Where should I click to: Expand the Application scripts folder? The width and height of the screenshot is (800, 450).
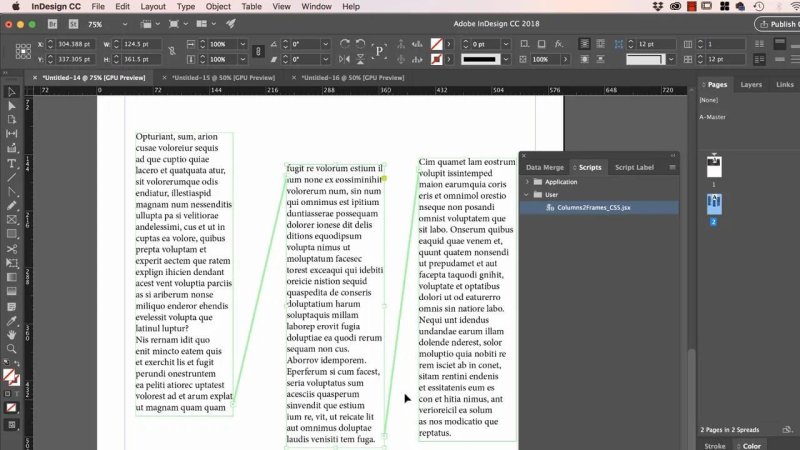(527, 182)
